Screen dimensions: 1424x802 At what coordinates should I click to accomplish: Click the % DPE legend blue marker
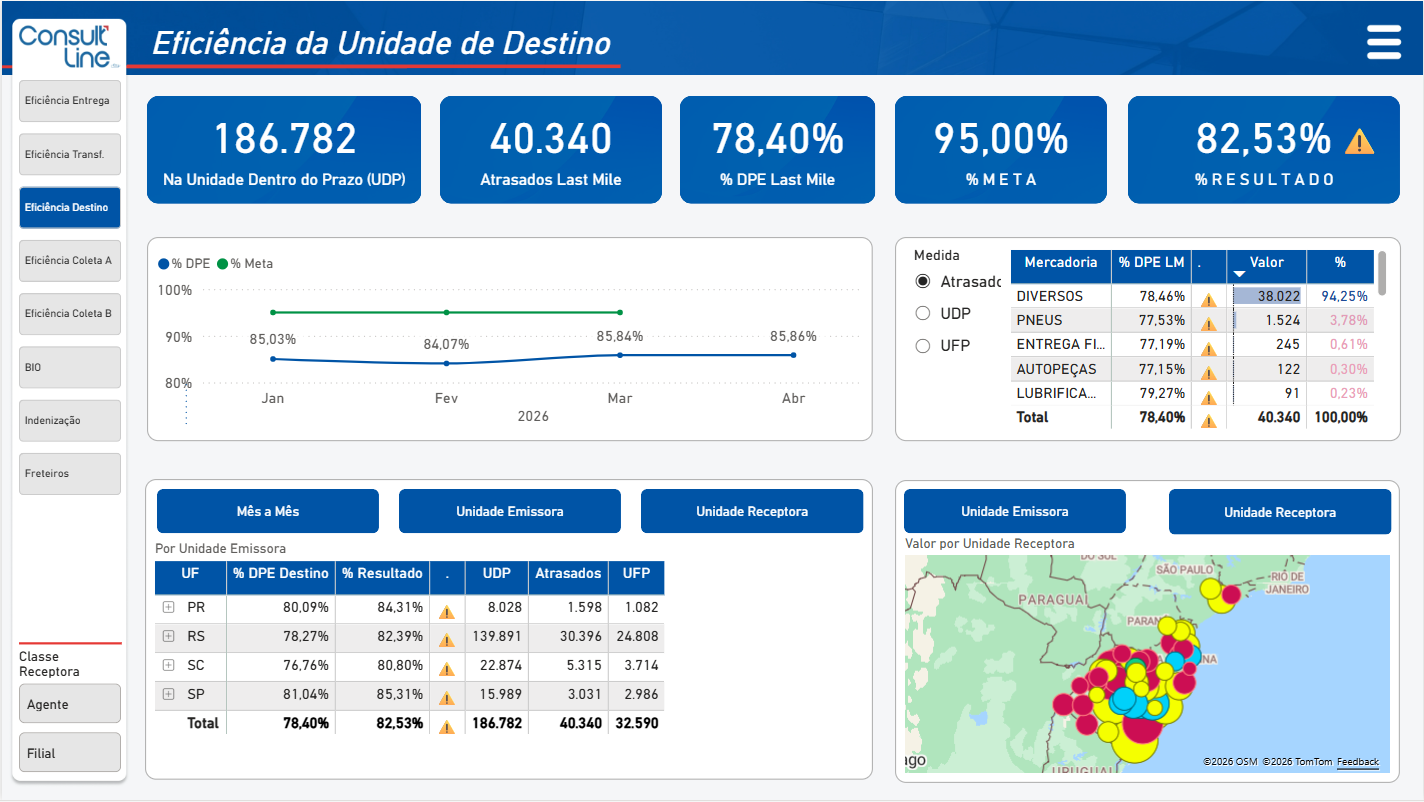(x=164, y=264)
